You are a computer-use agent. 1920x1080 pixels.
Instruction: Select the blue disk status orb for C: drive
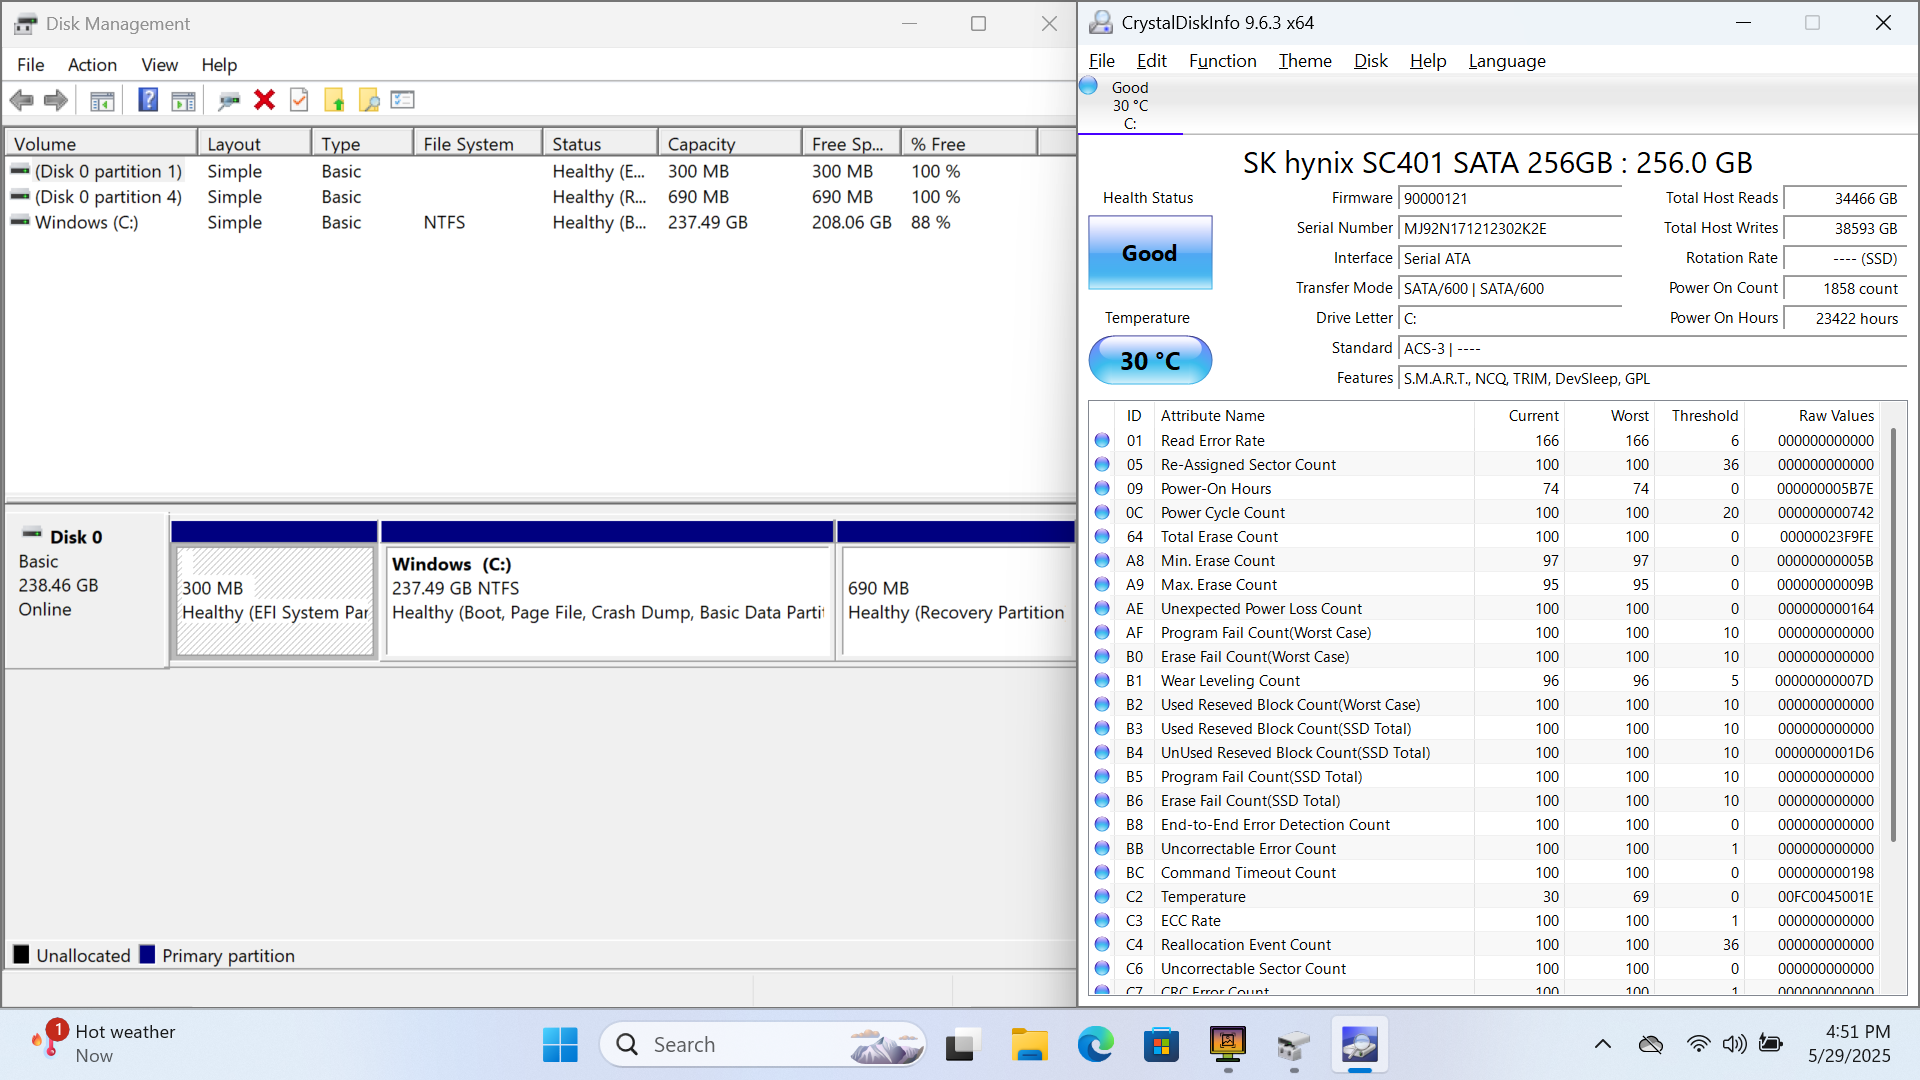click(x=1089, y=87)
